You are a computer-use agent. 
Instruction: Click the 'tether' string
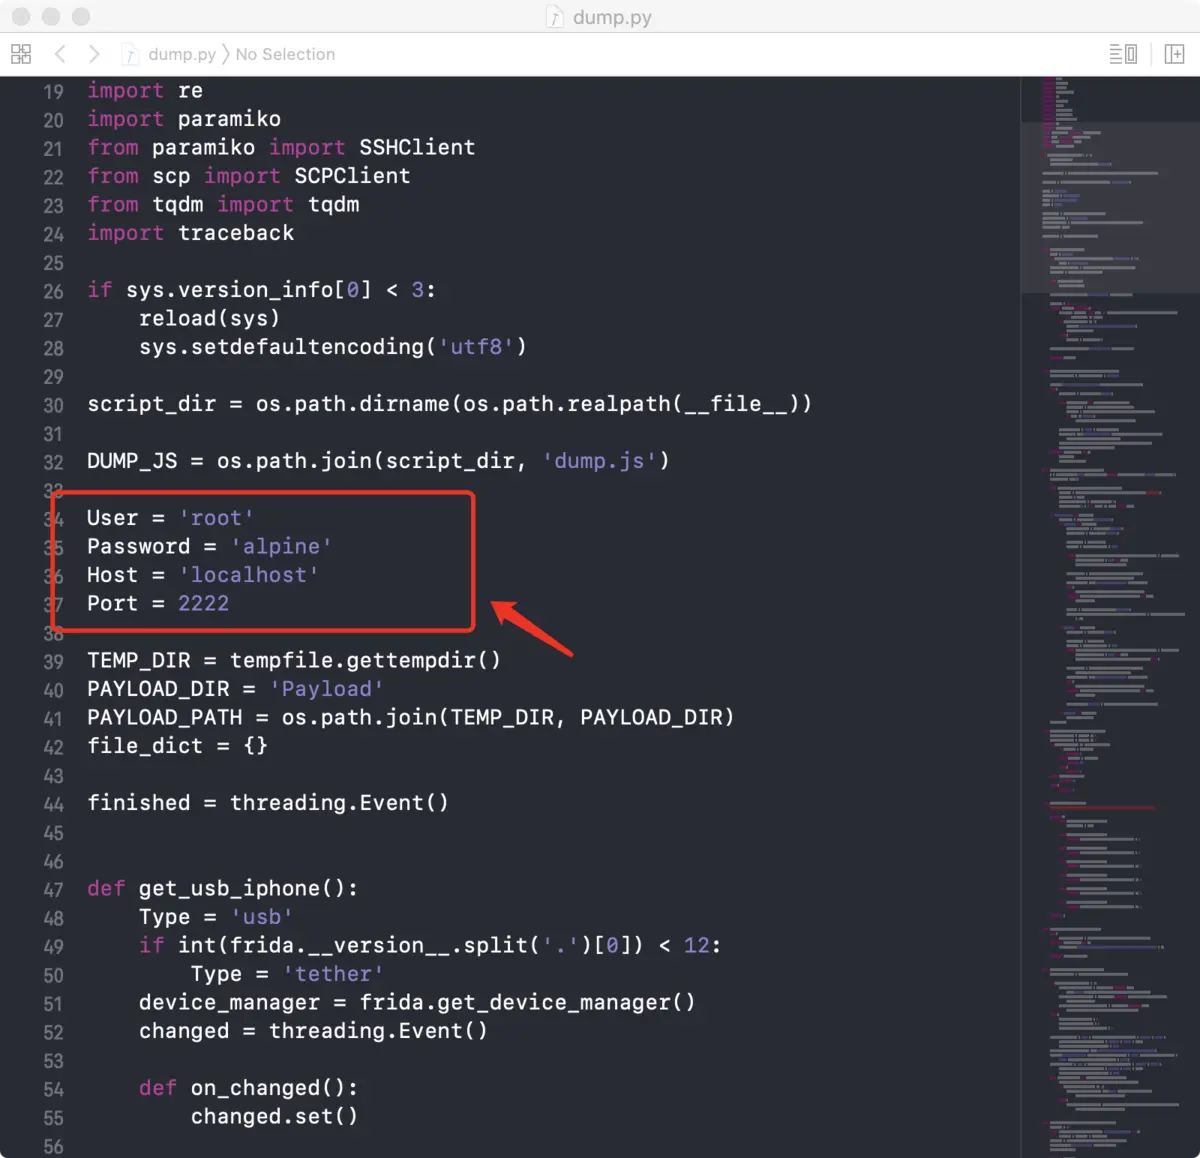[333, 974]
